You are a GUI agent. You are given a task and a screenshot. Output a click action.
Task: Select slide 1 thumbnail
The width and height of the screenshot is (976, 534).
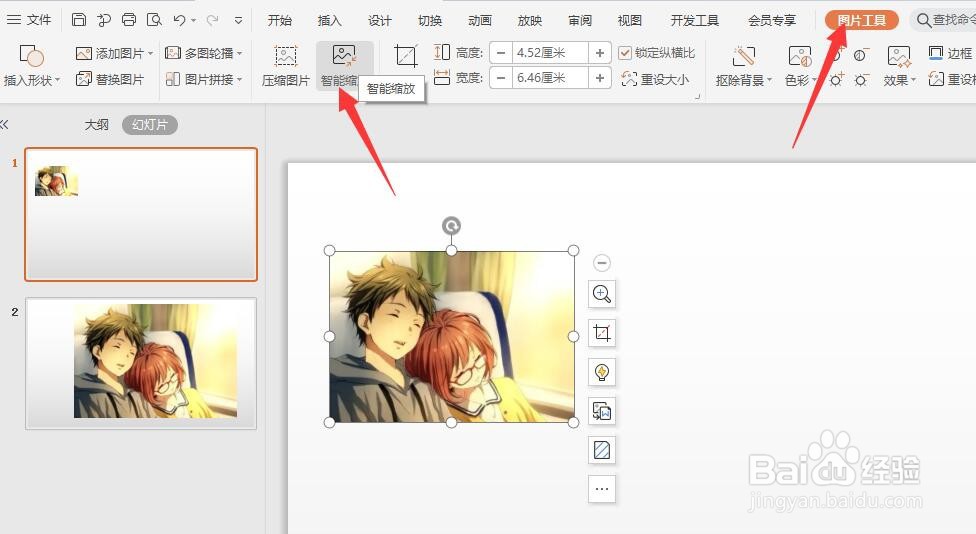point(141,214)
